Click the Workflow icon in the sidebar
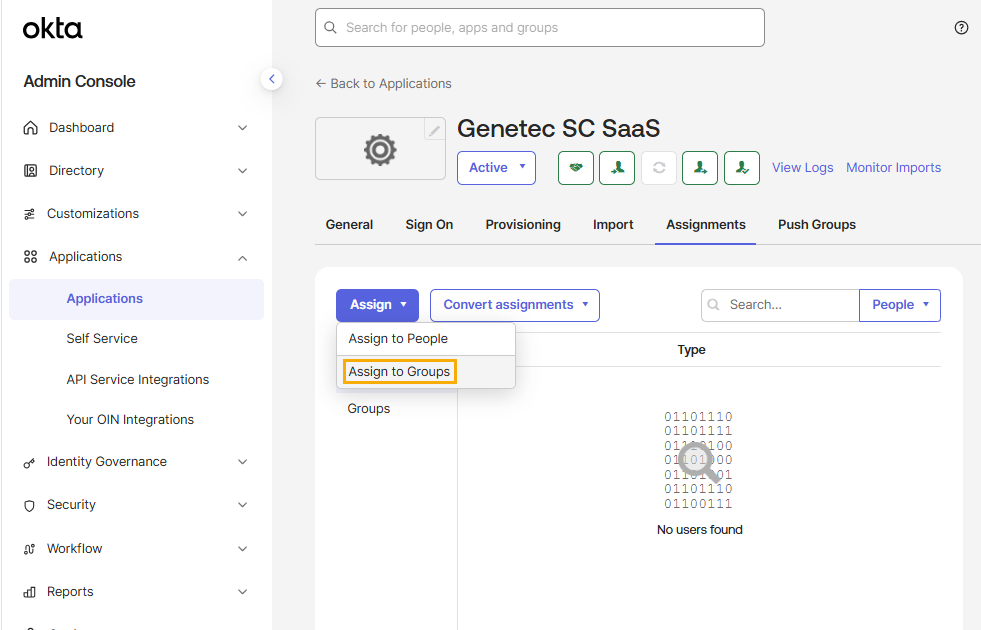981x630 pixels. 29,549
